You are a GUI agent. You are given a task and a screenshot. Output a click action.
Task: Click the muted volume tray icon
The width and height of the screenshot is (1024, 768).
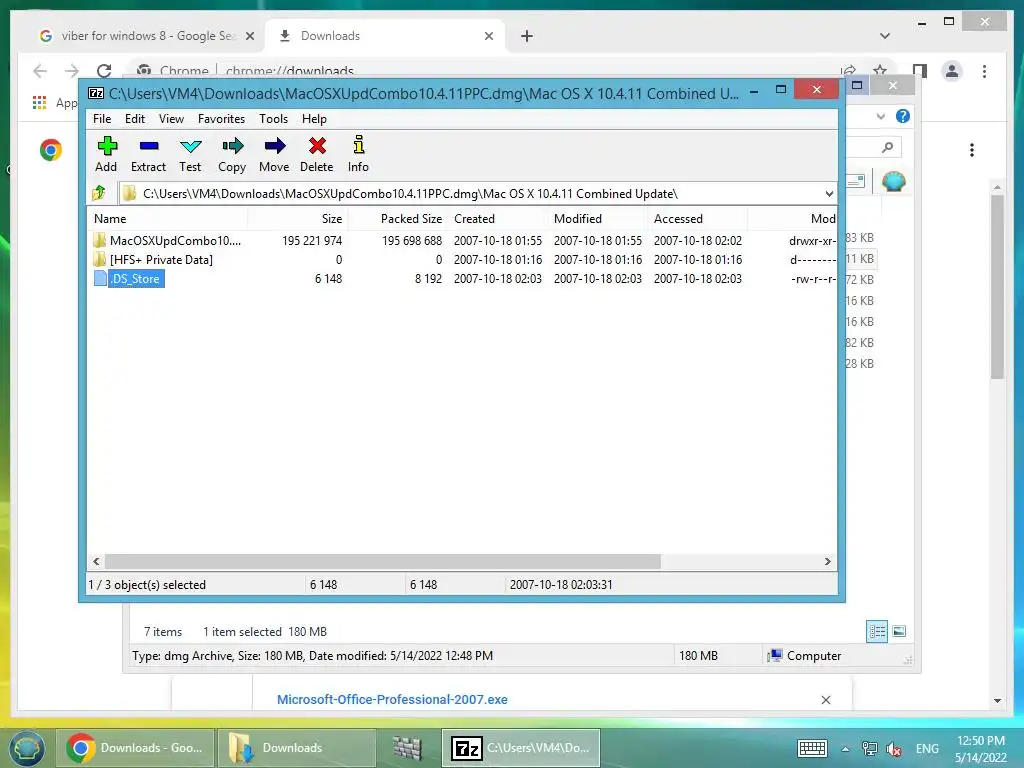click(894, 749)
